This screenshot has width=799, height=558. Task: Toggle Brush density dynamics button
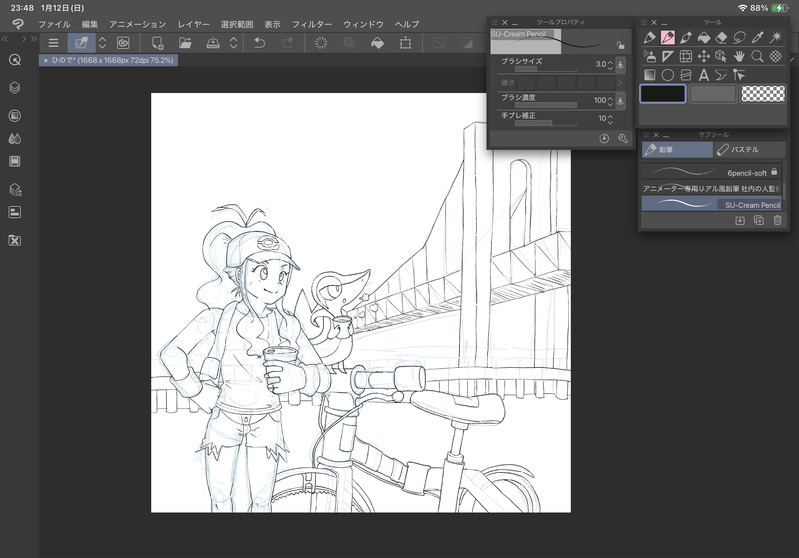620,100
